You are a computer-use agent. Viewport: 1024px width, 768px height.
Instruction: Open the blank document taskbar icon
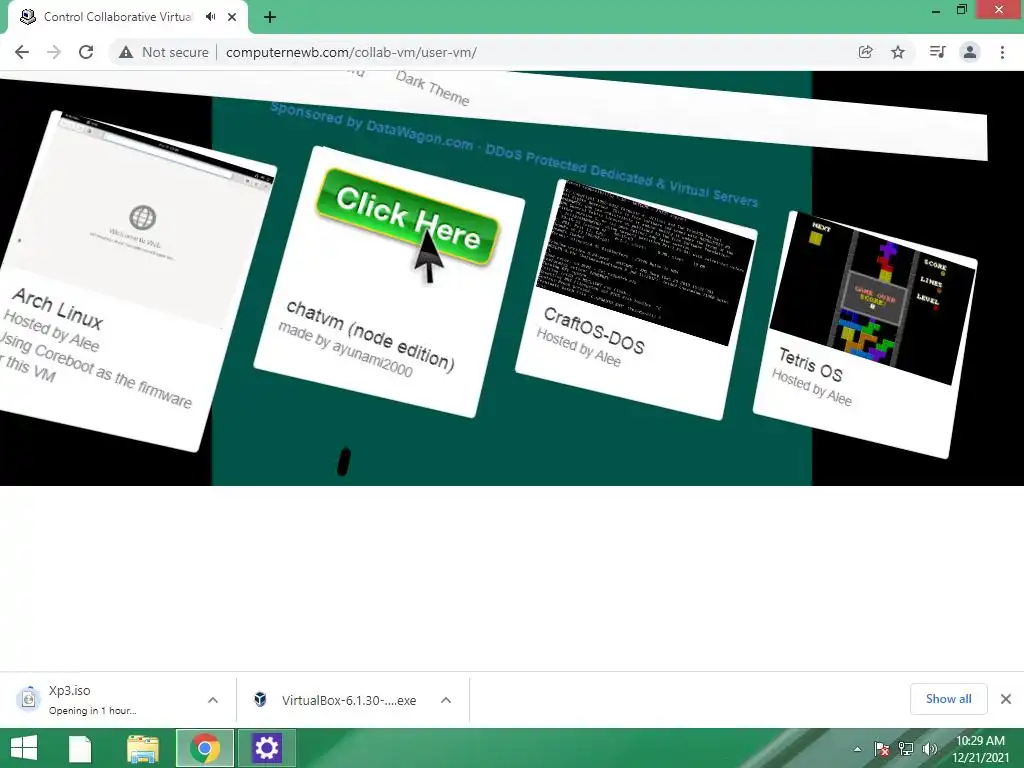tap(80, 748)
